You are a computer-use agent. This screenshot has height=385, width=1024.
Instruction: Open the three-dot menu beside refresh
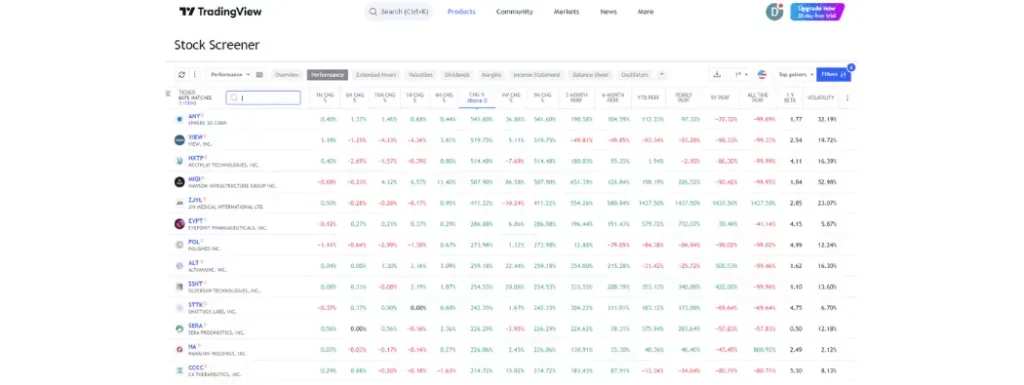(x=194, y=75)
